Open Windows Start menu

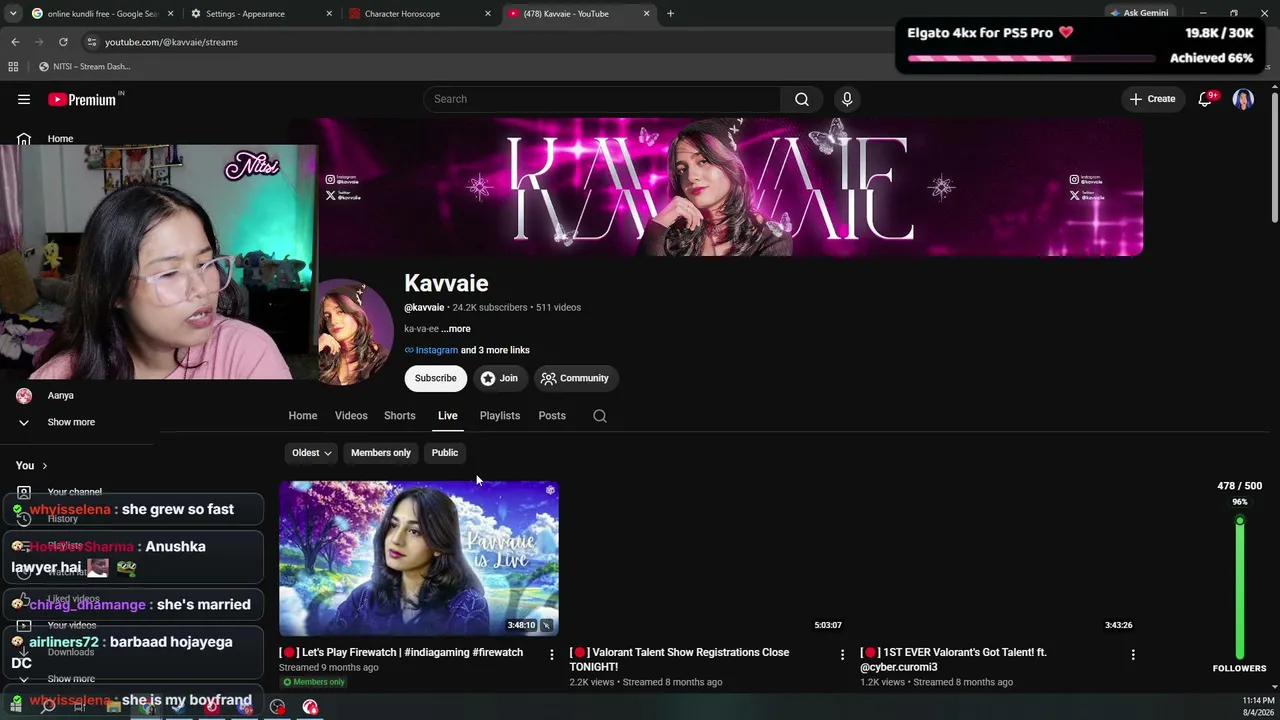pyautogui.click(x=16, y=706)
